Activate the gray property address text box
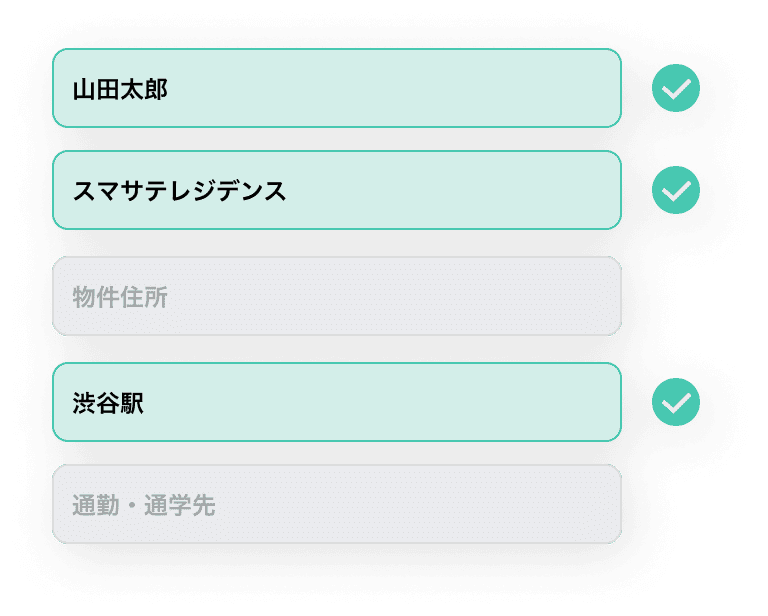This screenshot has height=616, width=768. click(337, 296)
